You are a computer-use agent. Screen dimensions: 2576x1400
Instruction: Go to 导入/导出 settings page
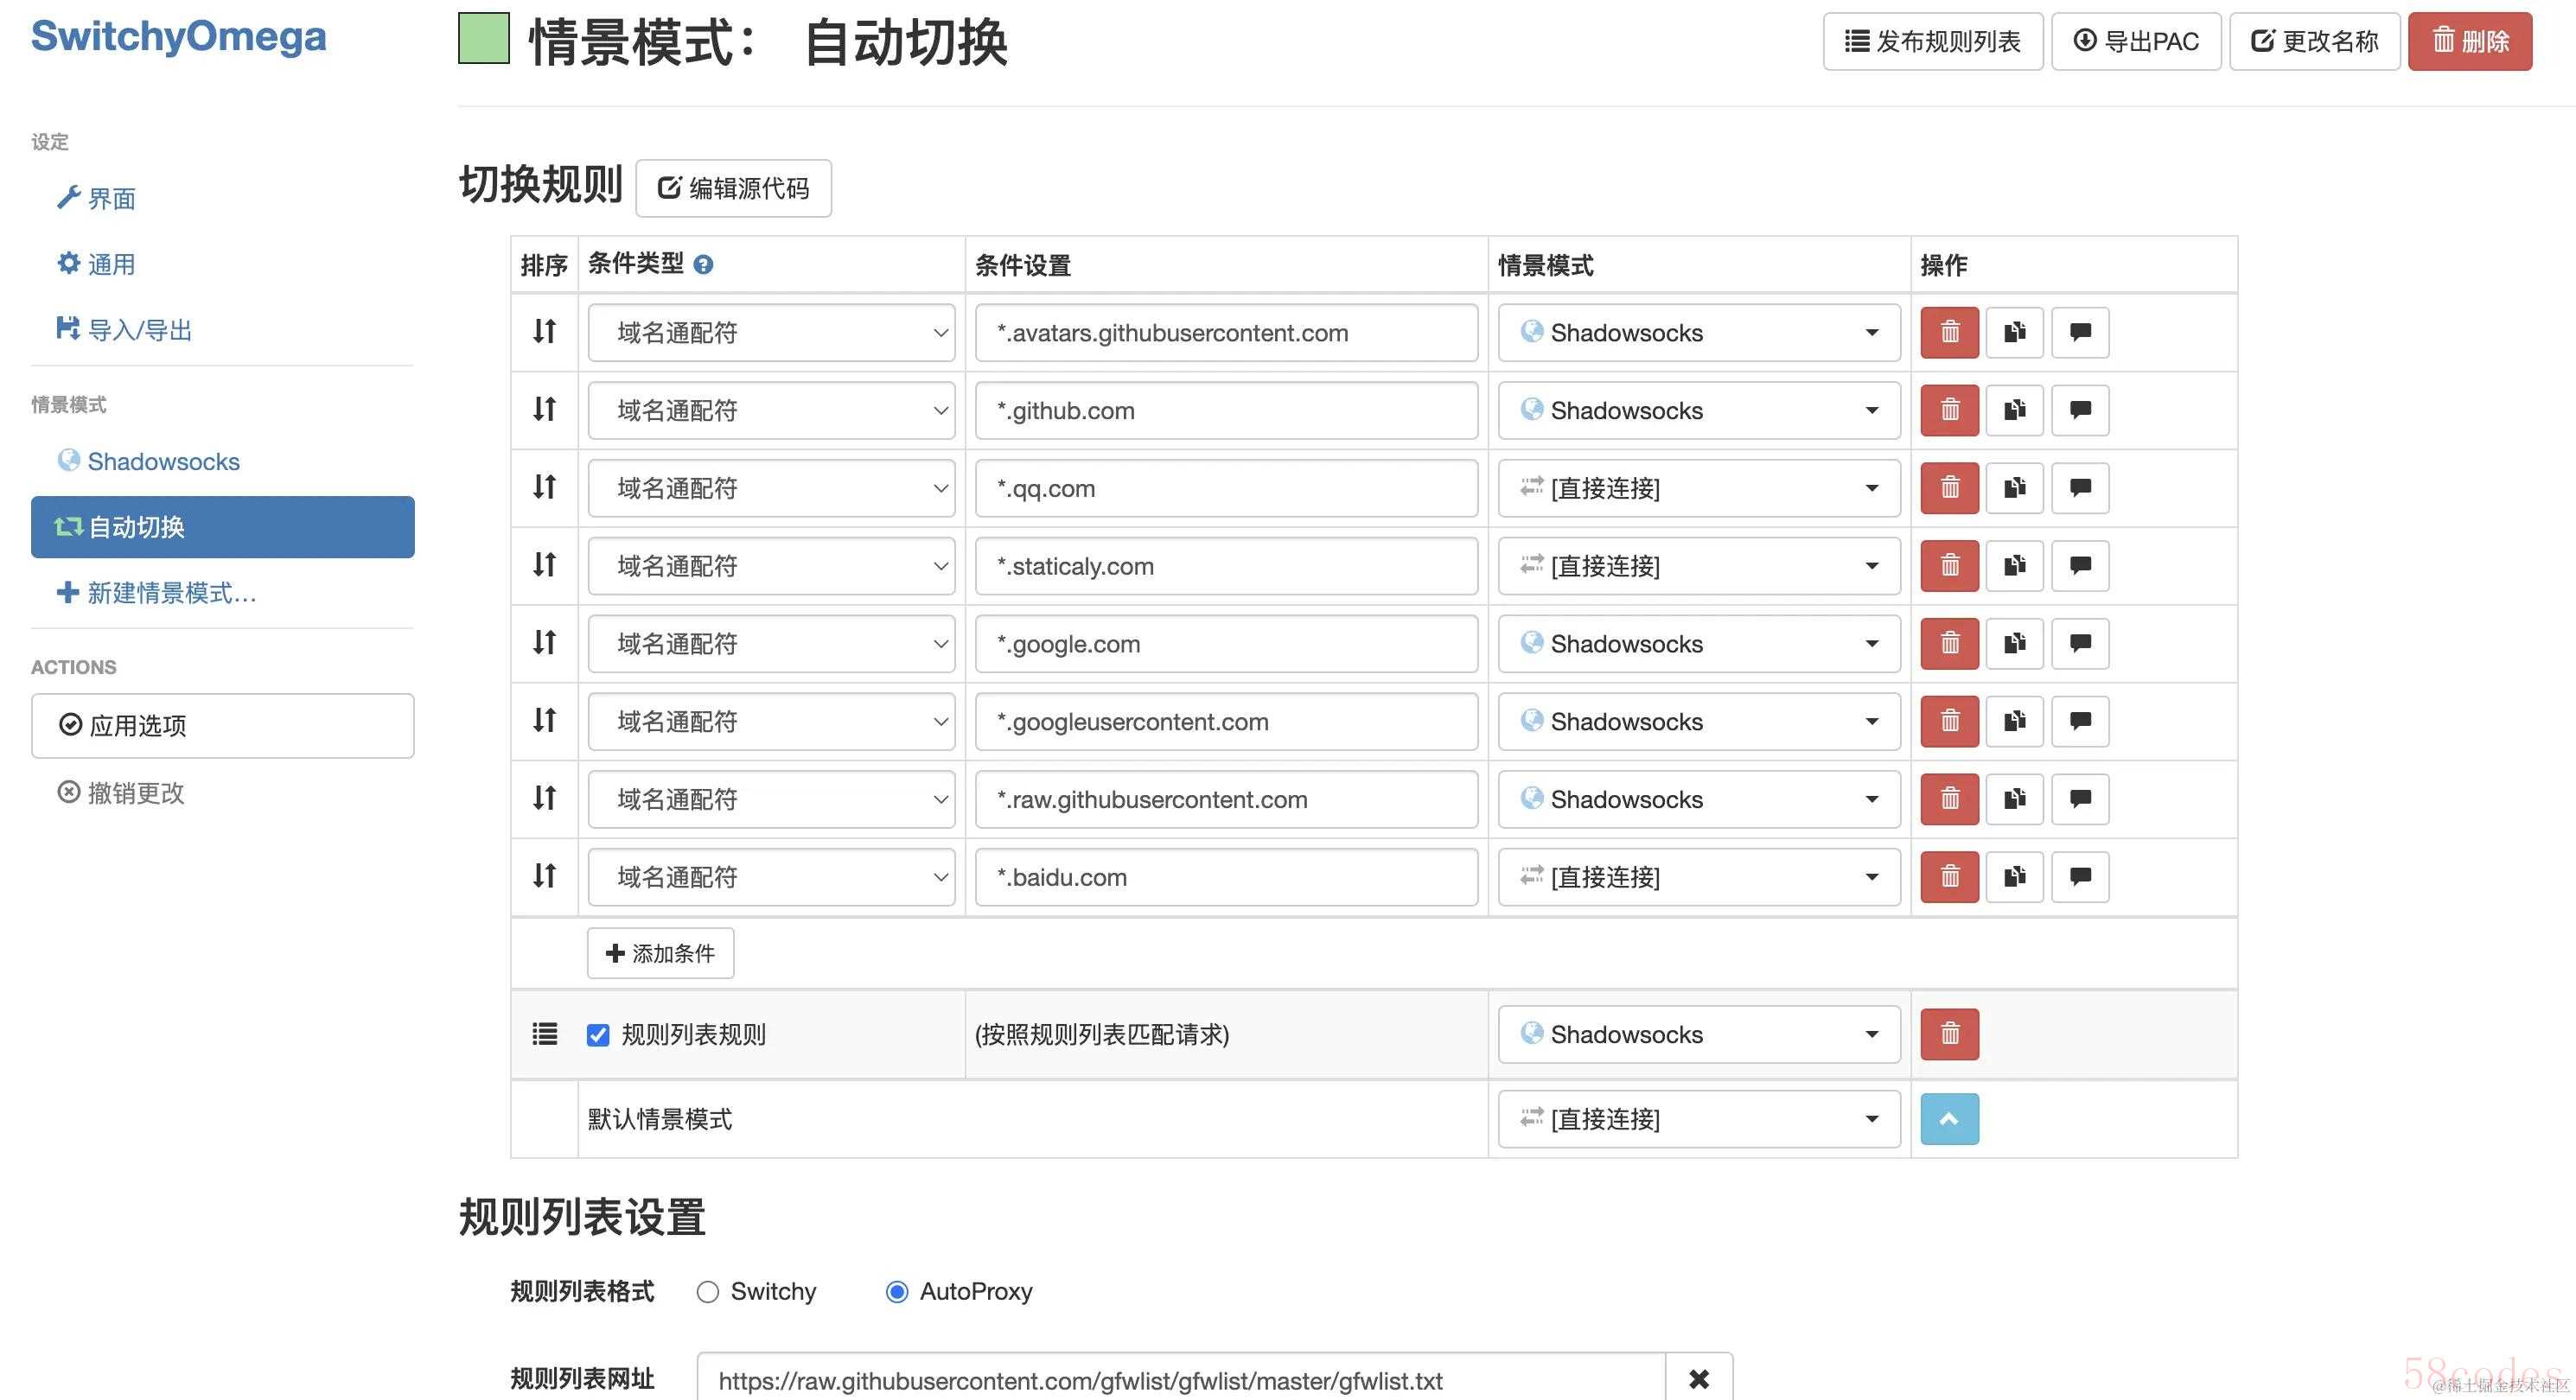pos(139,330)
